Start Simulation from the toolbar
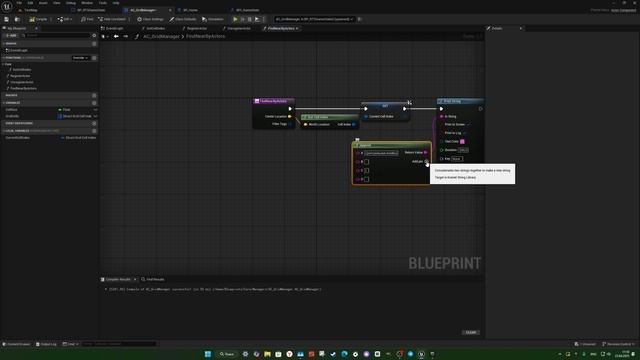 pyautogui.click(x=213, y=19)
